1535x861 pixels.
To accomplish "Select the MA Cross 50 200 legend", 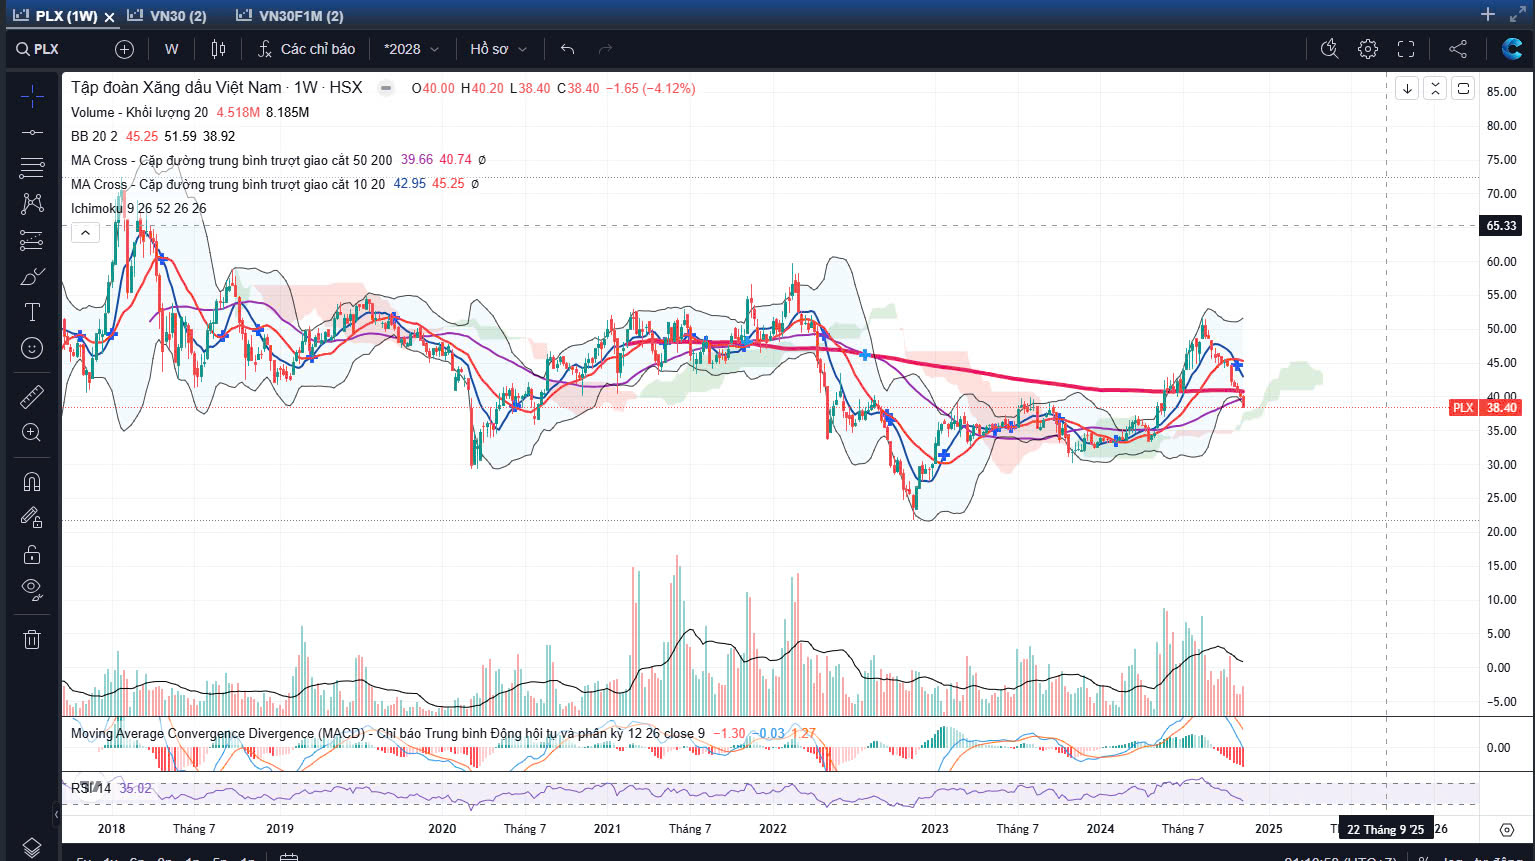I will click(231, 160).
